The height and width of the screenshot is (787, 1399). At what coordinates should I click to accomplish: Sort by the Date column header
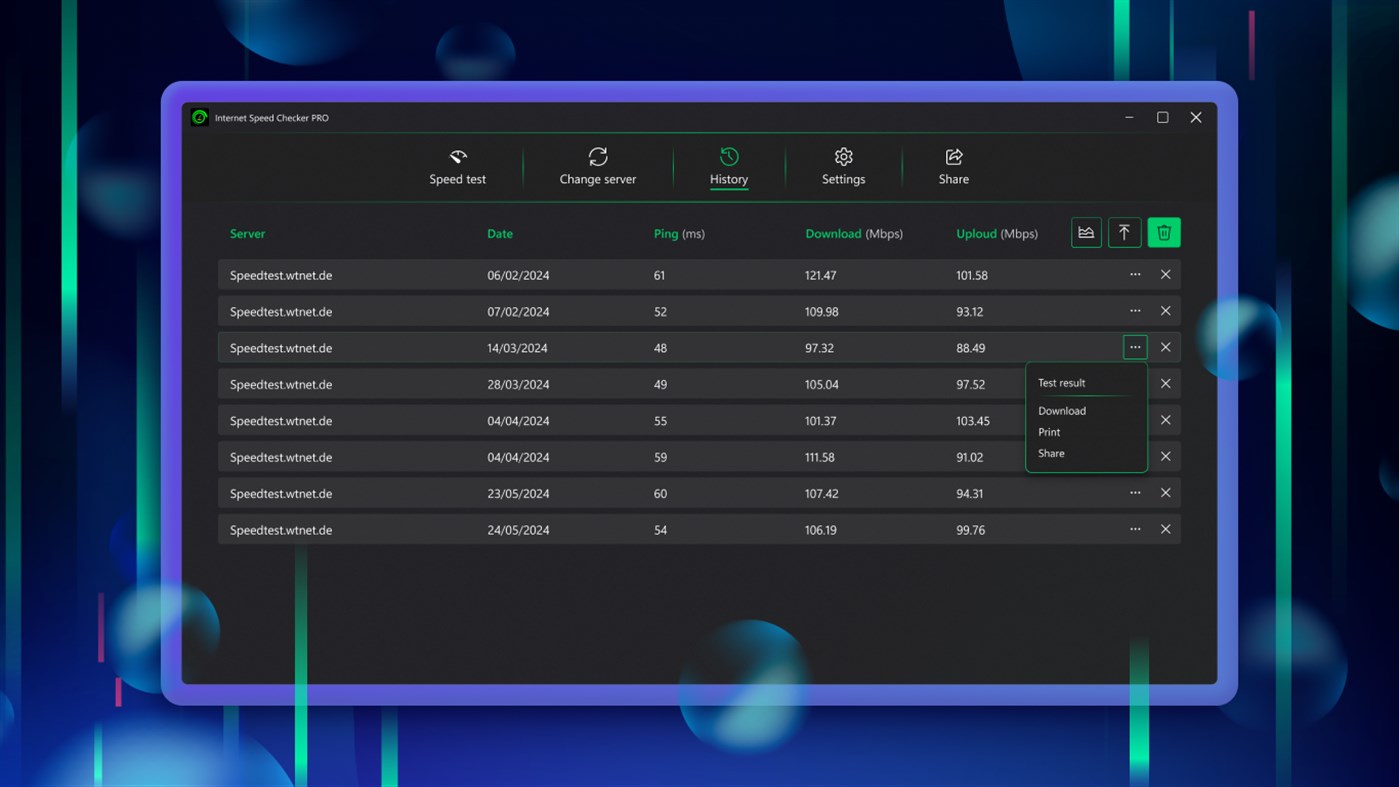pyautogui.click(x=500, y=234)
